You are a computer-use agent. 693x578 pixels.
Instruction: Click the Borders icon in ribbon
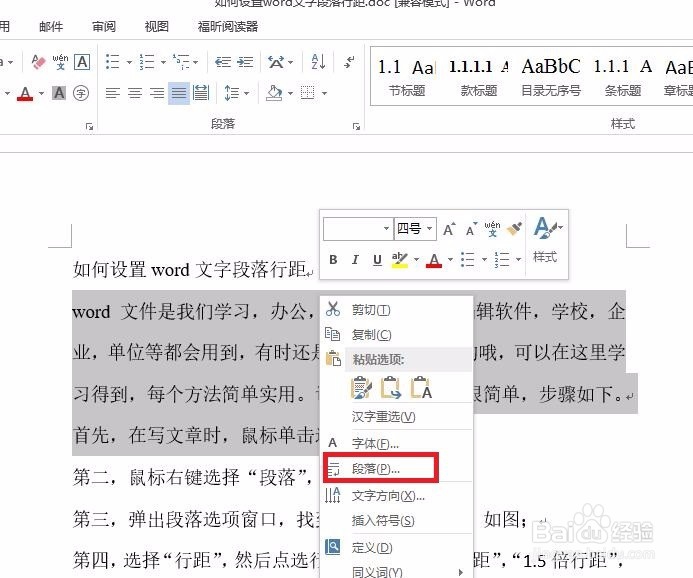click(308, 93)
